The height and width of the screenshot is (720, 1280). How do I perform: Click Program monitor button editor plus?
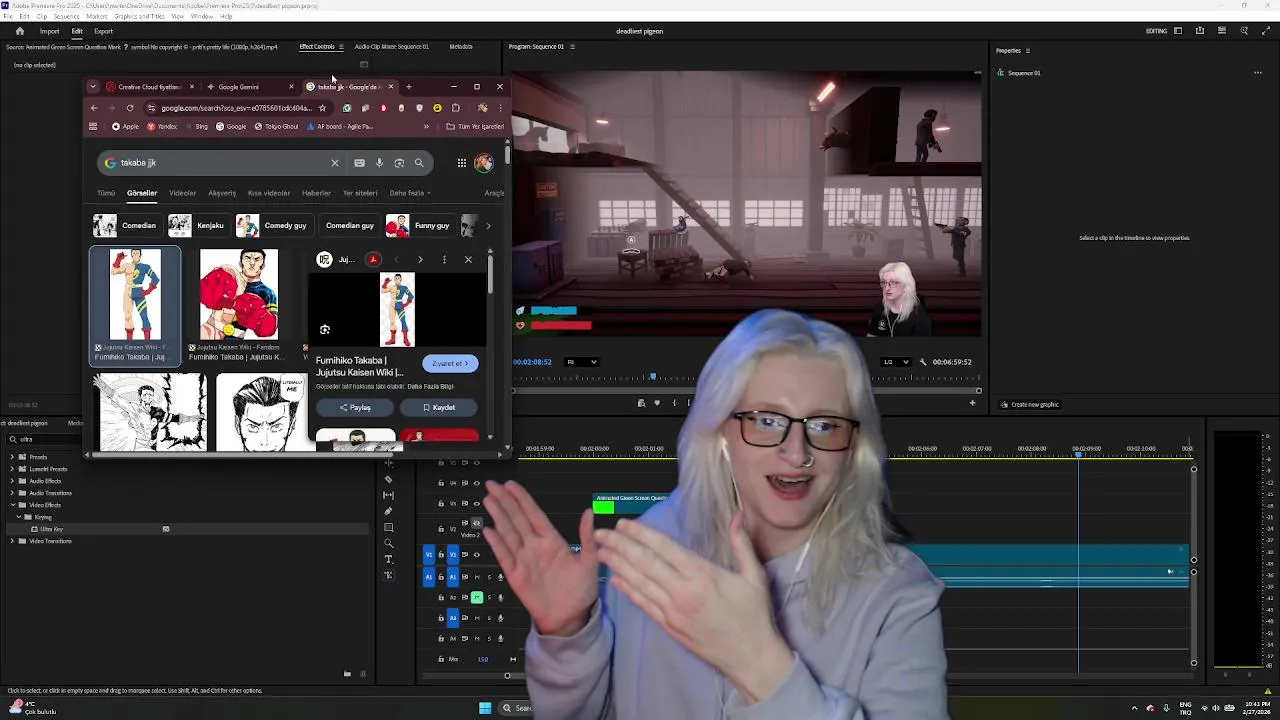(x=972, y=403)
